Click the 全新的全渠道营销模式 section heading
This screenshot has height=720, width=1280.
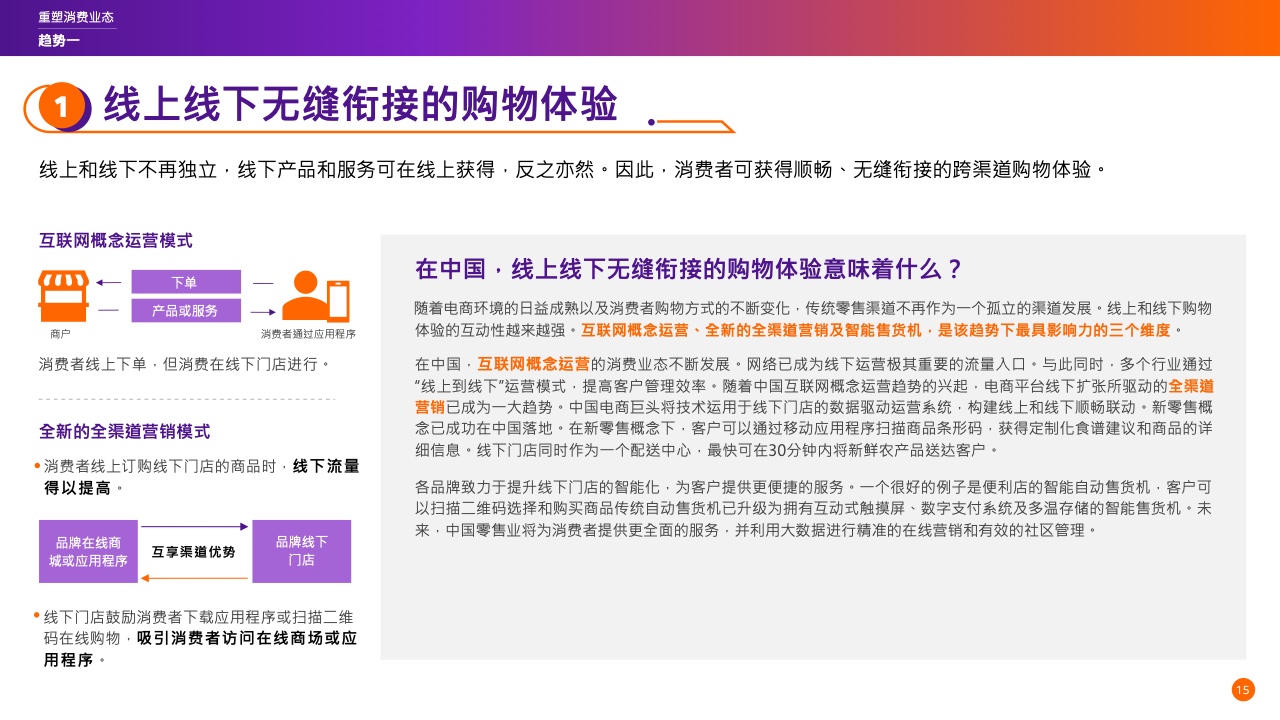[x=124, y=431]
